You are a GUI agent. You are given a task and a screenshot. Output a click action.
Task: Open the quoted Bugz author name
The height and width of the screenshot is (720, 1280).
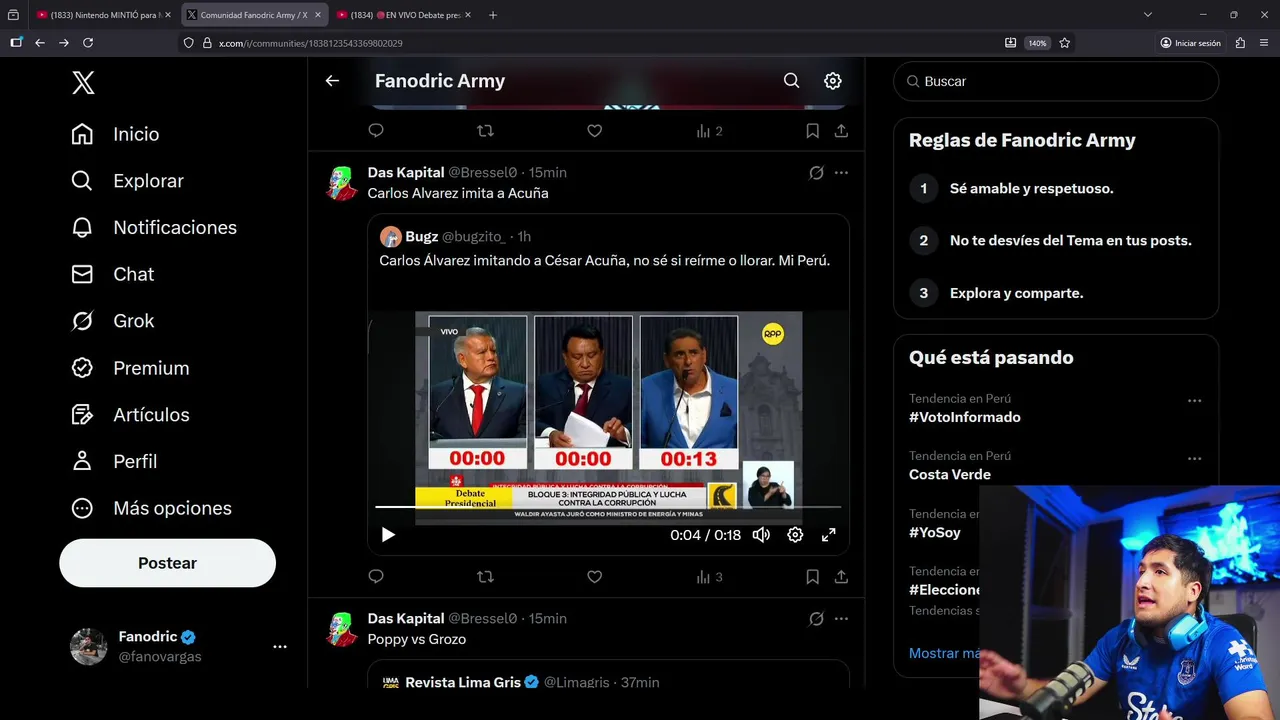click(x=421, y=237)
